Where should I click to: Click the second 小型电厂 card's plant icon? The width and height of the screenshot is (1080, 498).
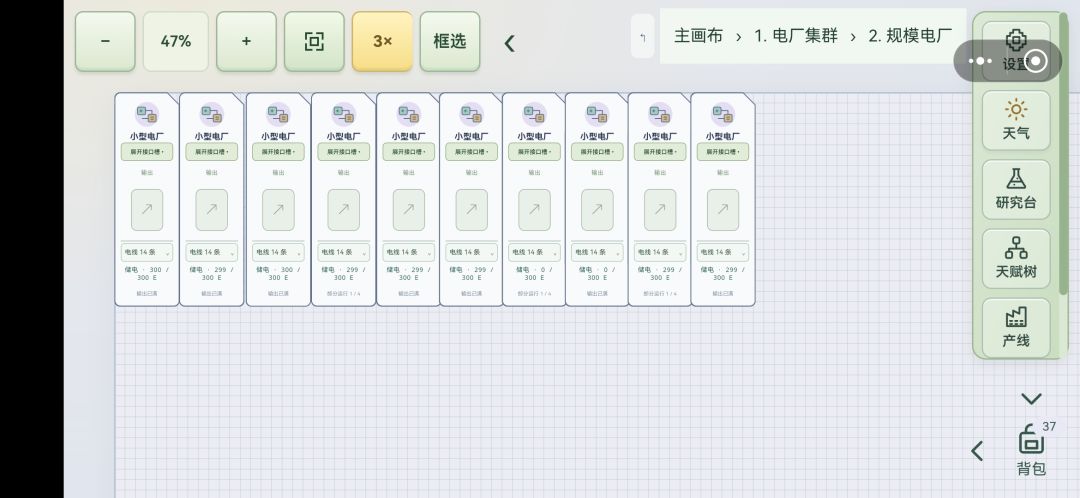(211, 114)
